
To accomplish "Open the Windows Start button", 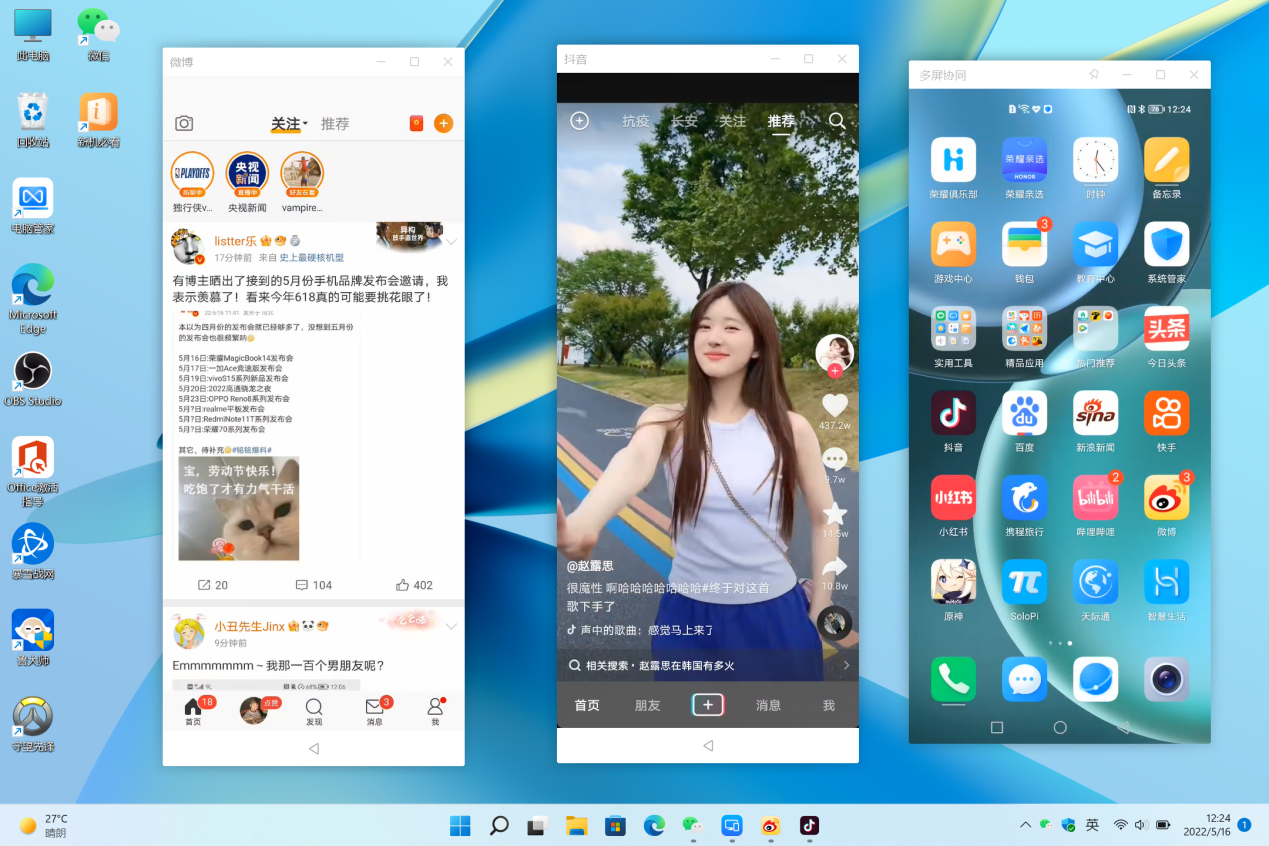I will click(460, 825).
